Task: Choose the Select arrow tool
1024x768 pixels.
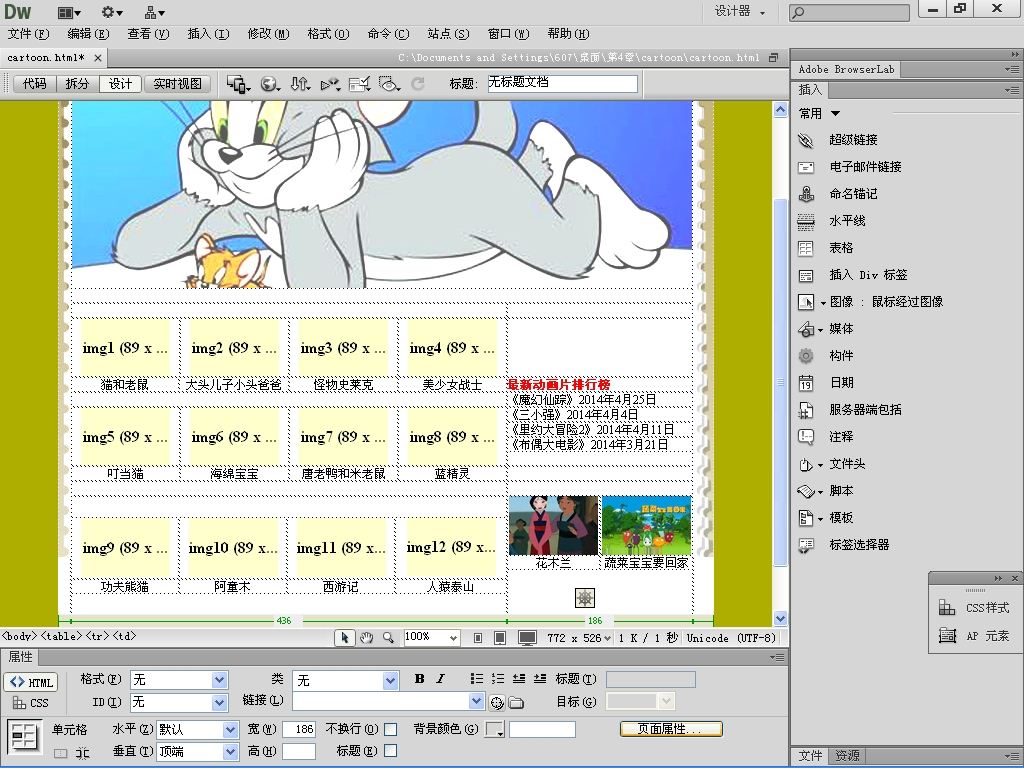Action: (x=344, y=638)
